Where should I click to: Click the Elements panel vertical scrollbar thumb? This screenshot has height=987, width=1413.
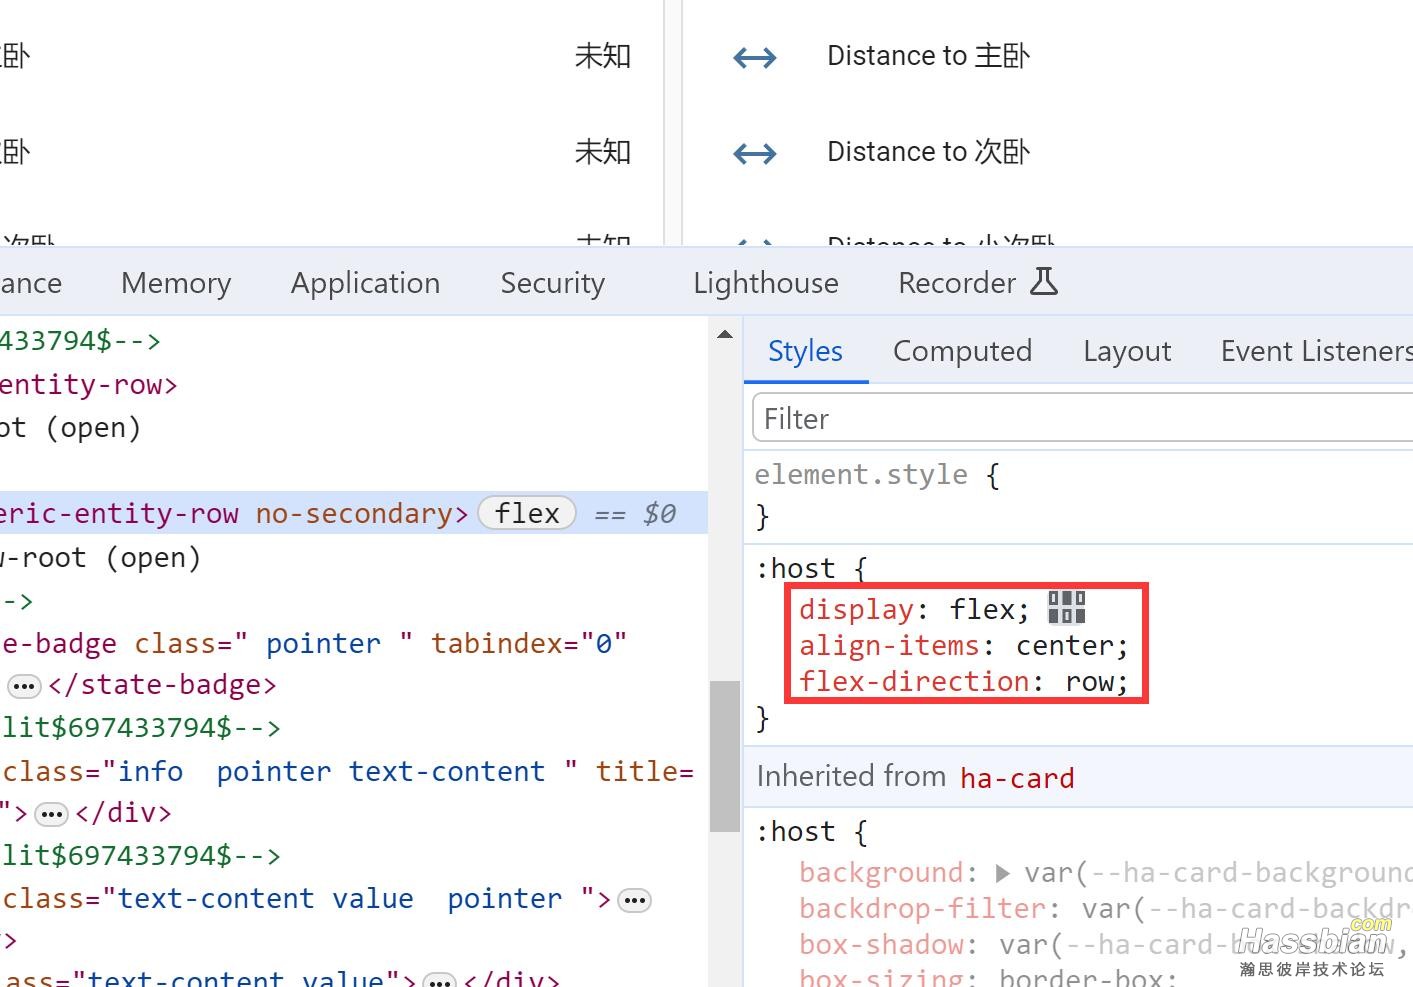724,756
